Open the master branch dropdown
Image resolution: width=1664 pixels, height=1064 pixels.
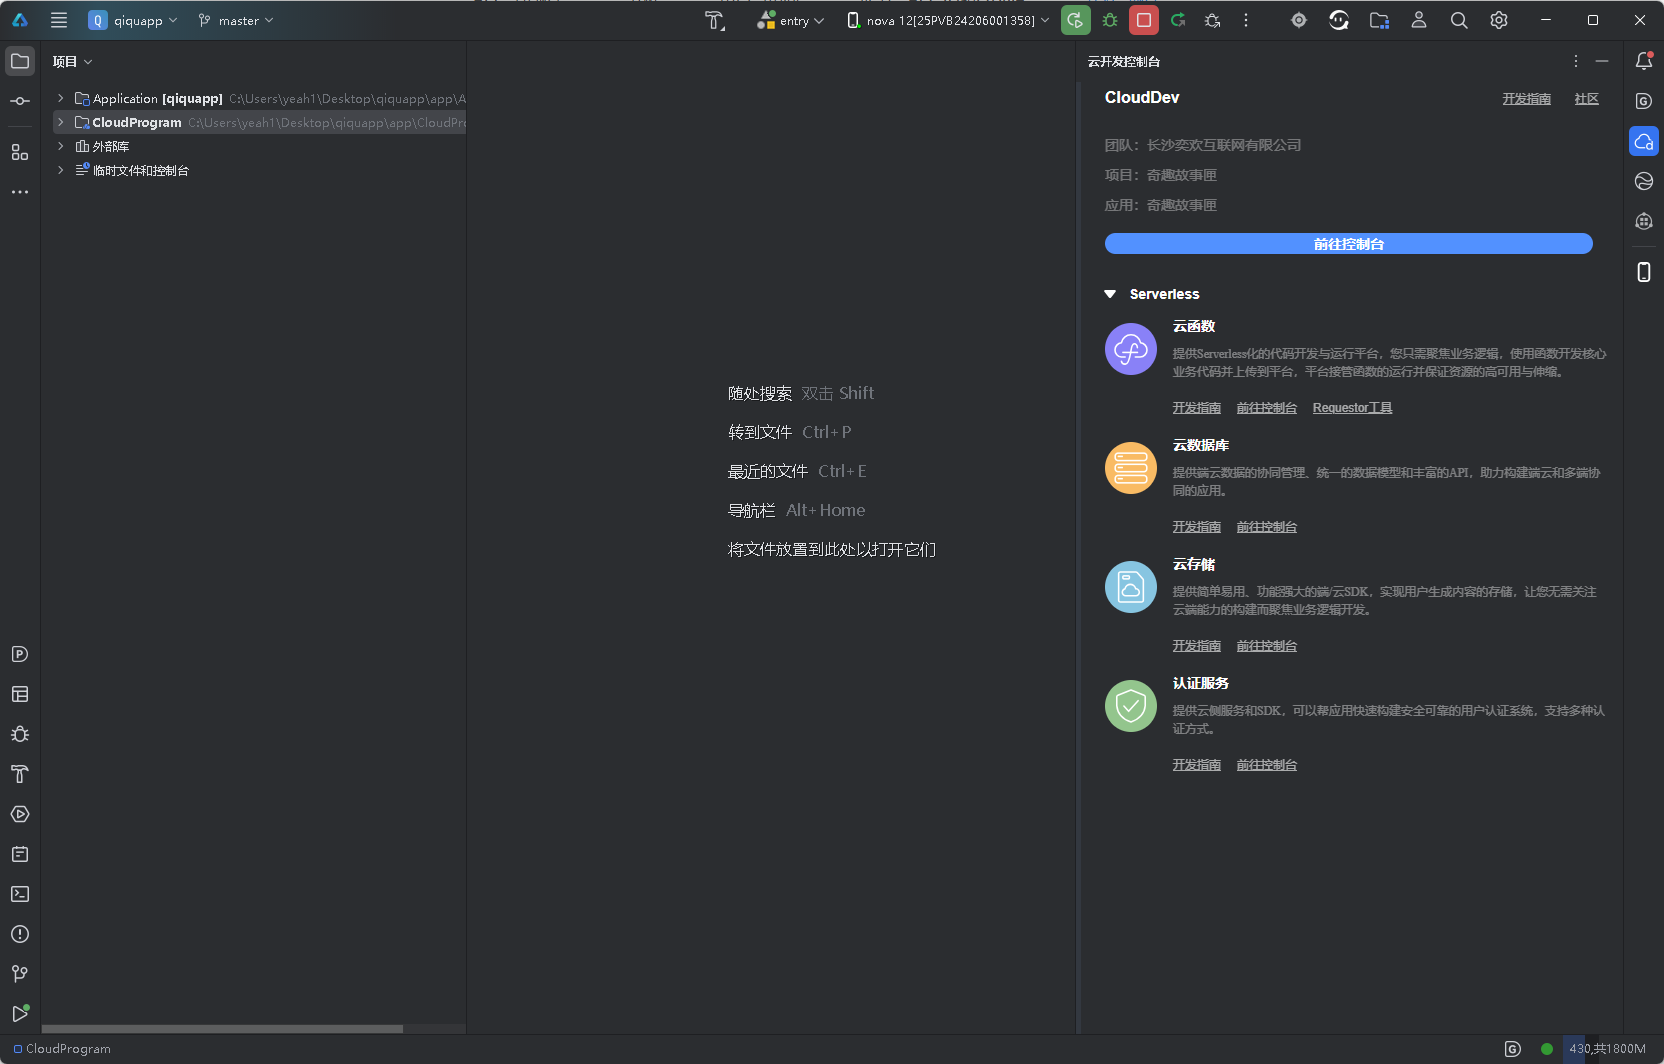coord(236,20)
